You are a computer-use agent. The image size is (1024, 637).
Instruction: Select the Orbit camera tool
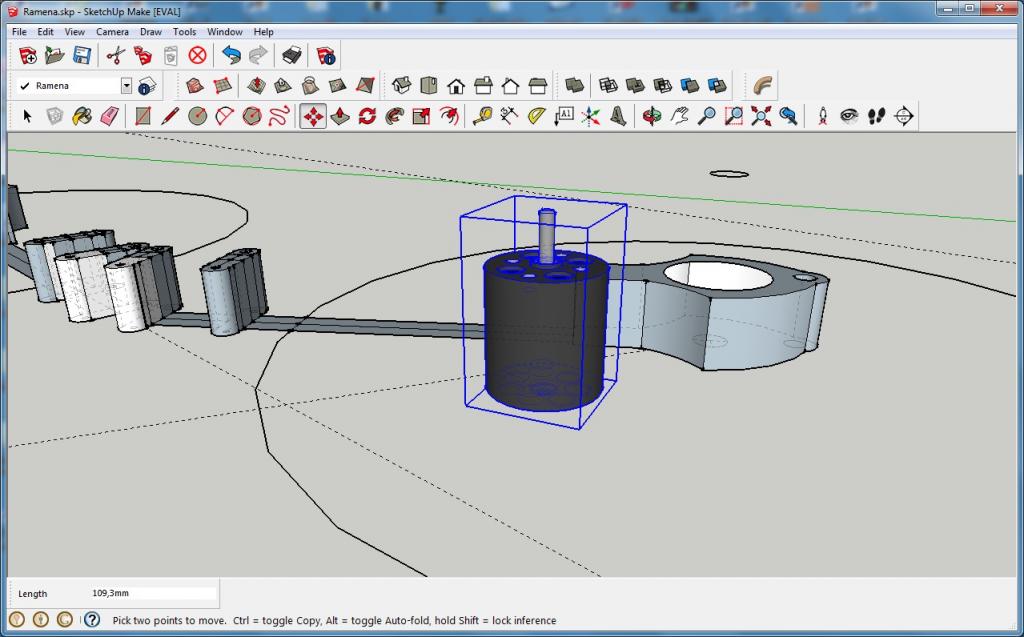coord(652,116)
